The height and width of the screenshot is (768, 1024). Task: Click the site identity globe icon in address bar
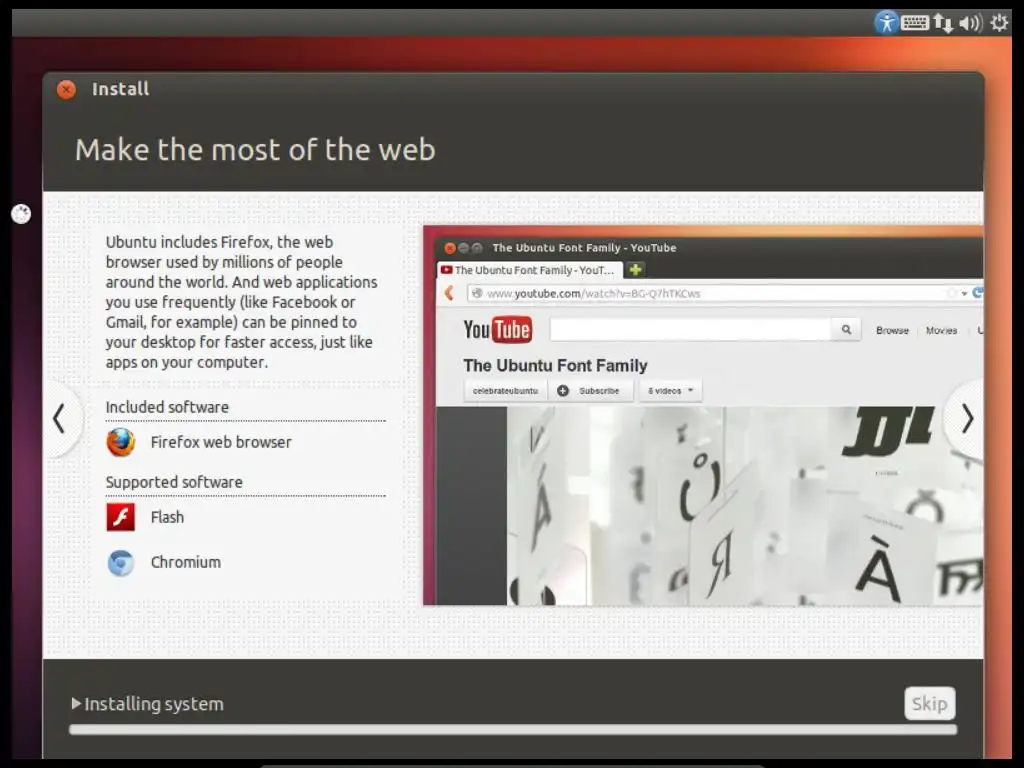tap(477, 293)
